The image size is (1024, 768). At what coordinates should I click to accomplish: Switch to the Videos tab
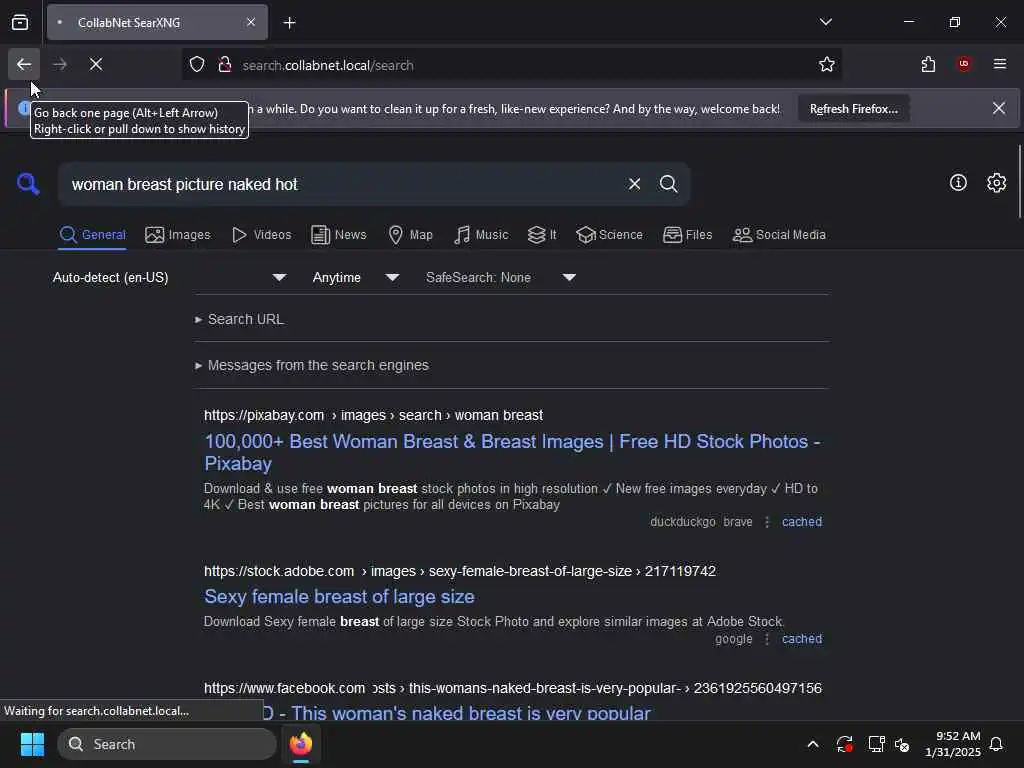pos(262,235)
